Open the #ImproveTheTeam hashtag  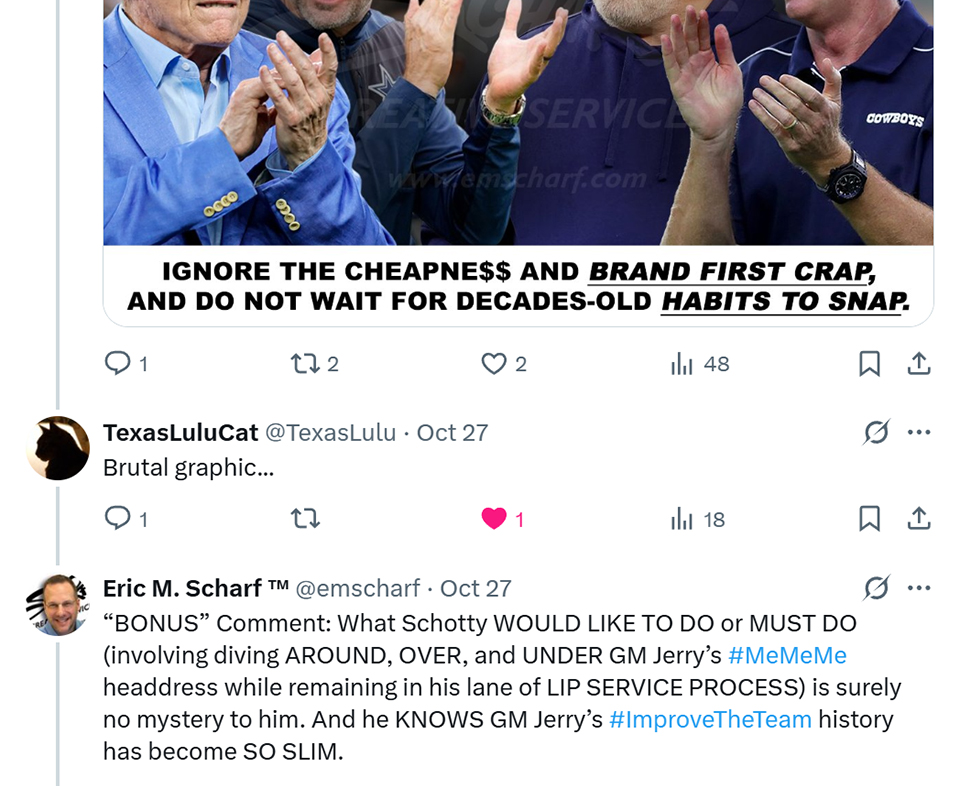click(x=710, y=719)
